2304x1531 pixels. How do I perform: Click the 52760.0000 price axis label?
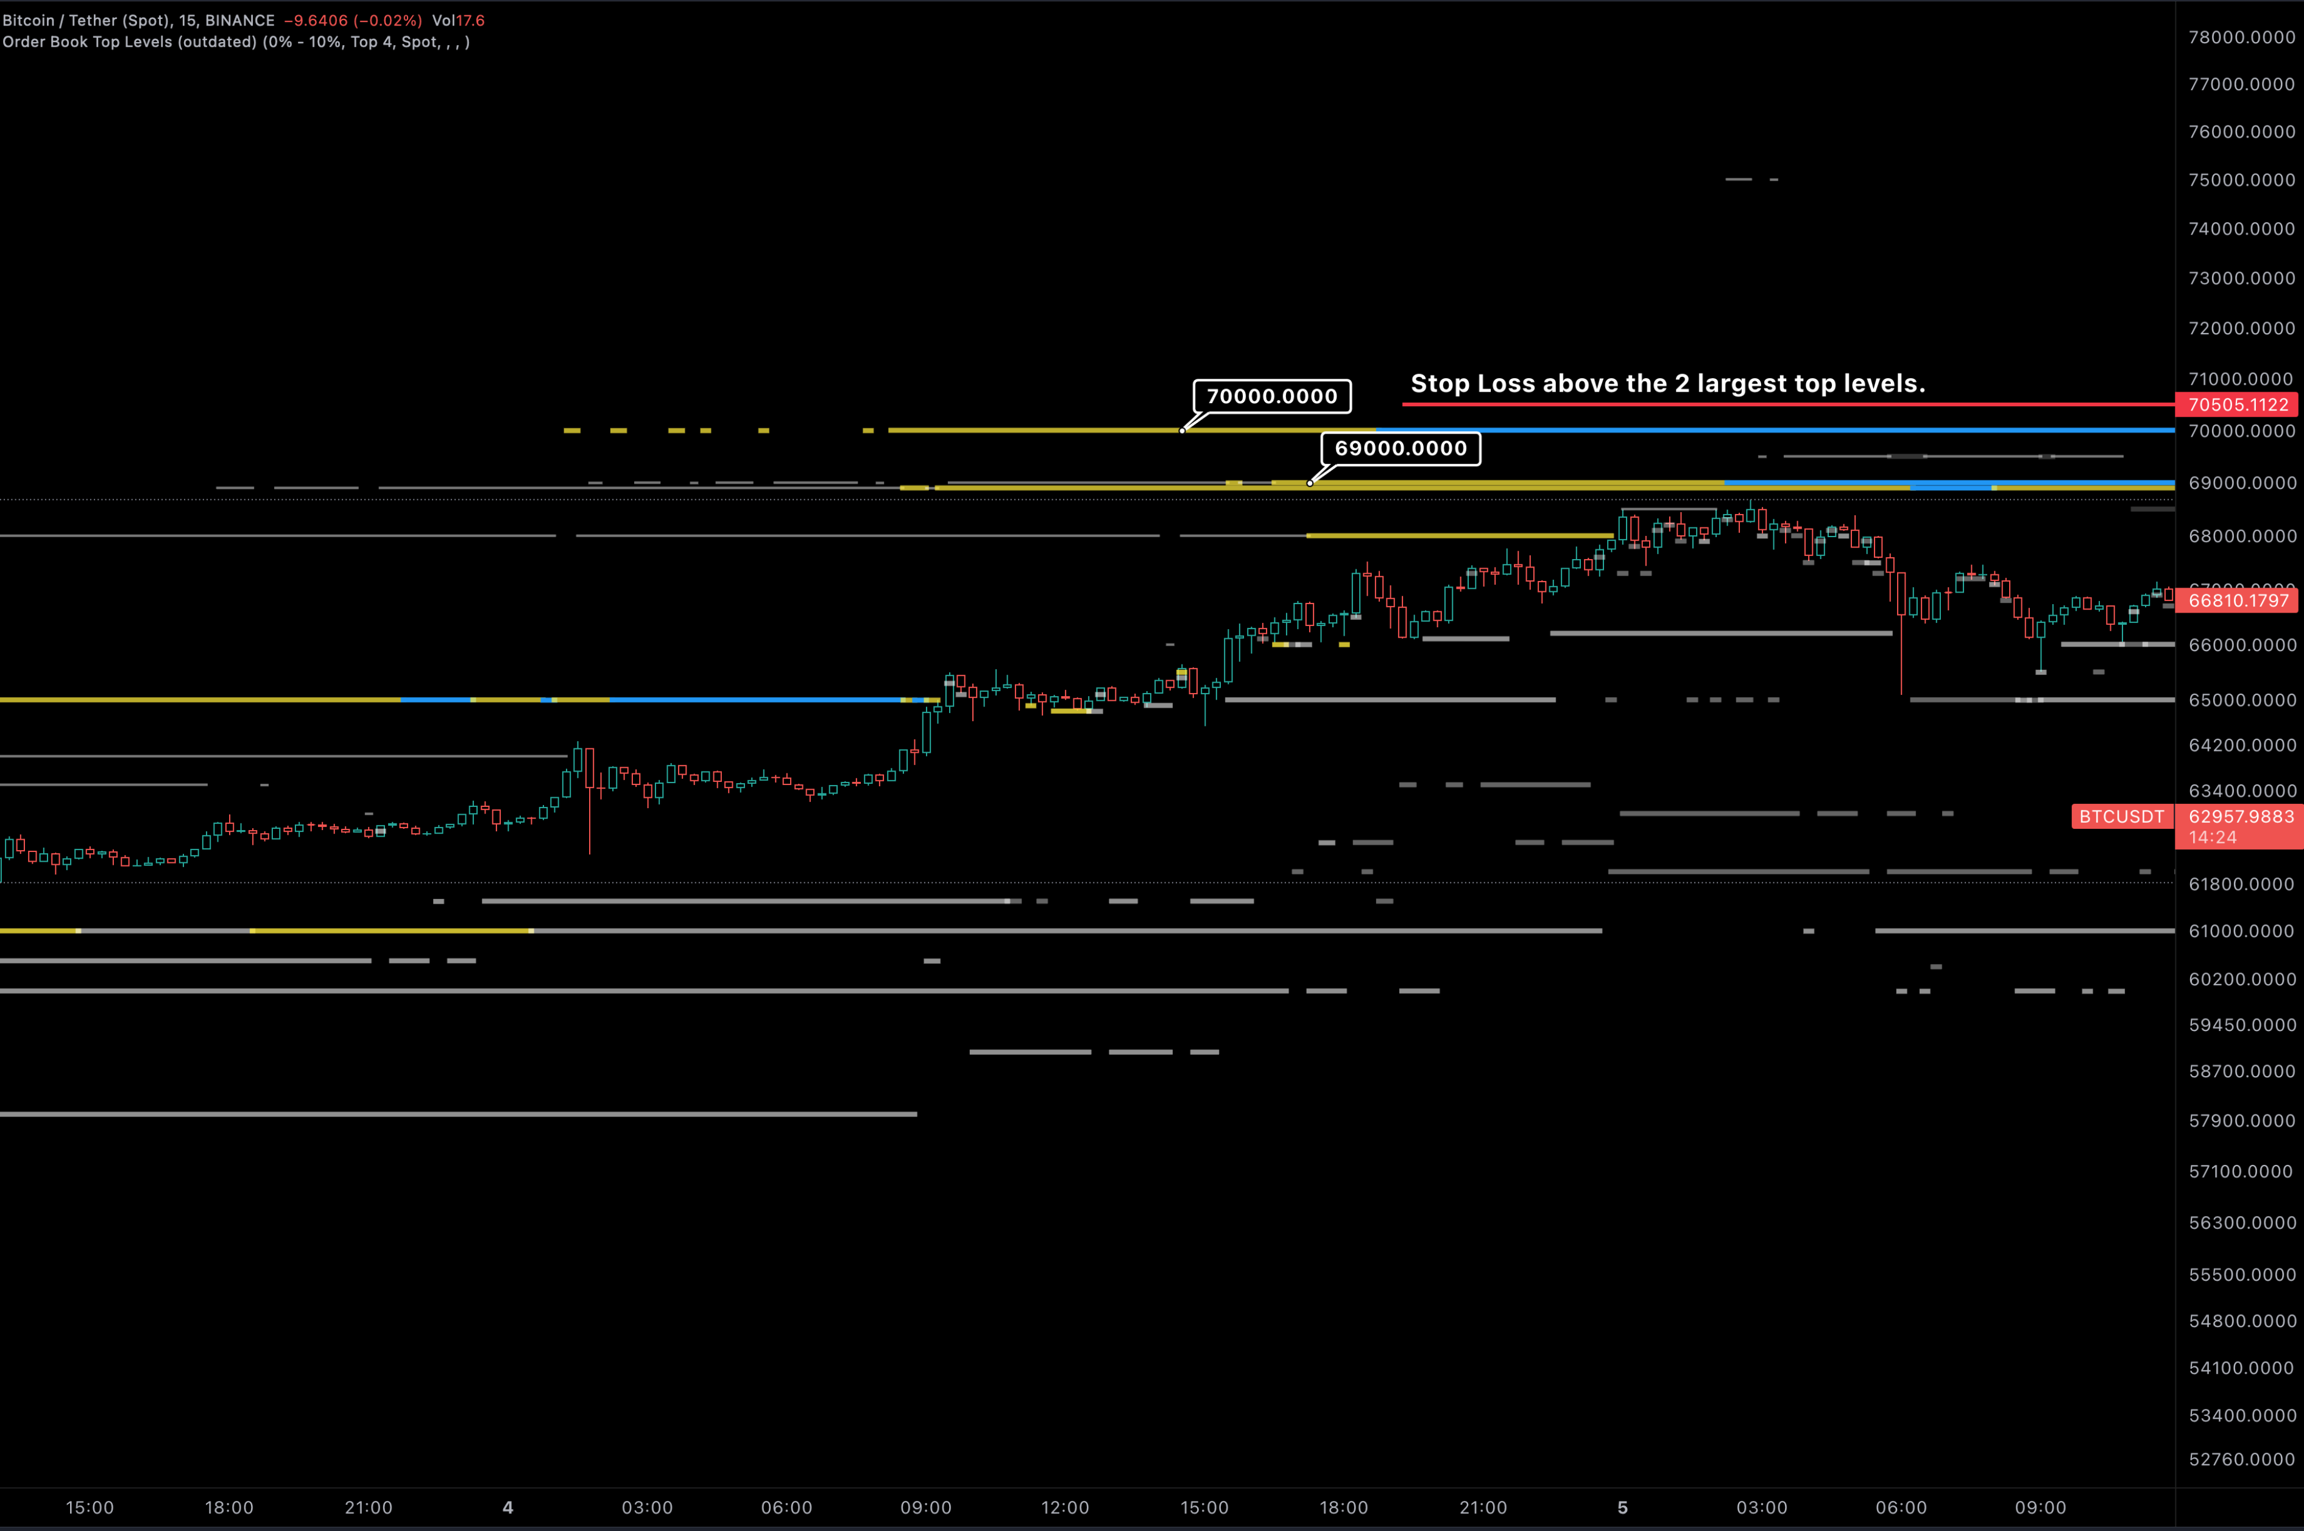[2241, 1459]
